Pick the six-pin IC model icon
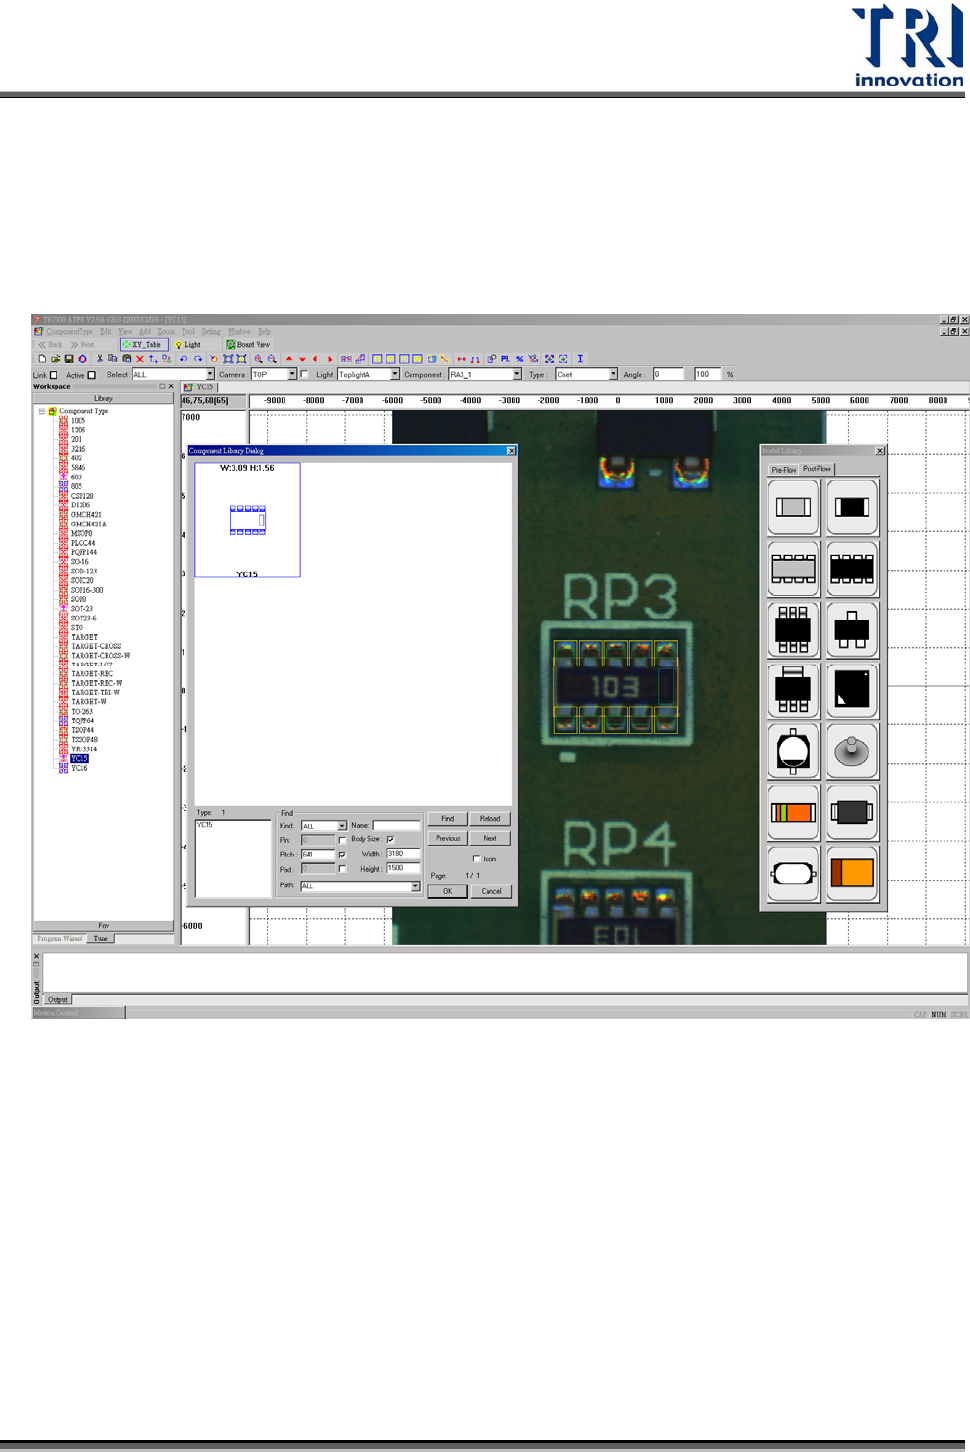970x1452 pixels. point(793,629)
